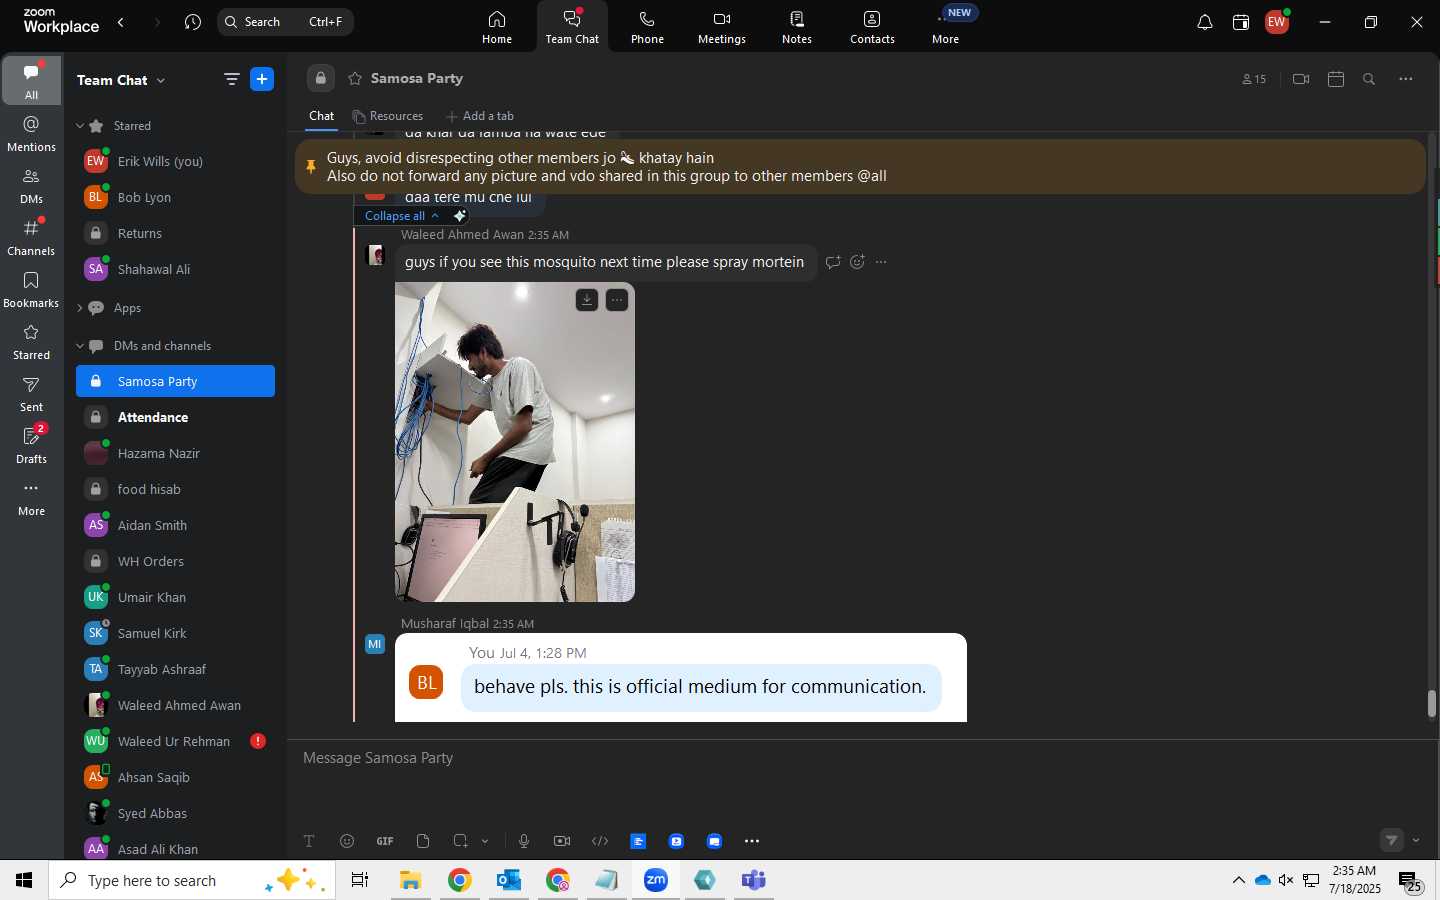Viewport: 1440px width, 900px height.
Task: Open the GIF picker
Action: click(x=385, y=841)
